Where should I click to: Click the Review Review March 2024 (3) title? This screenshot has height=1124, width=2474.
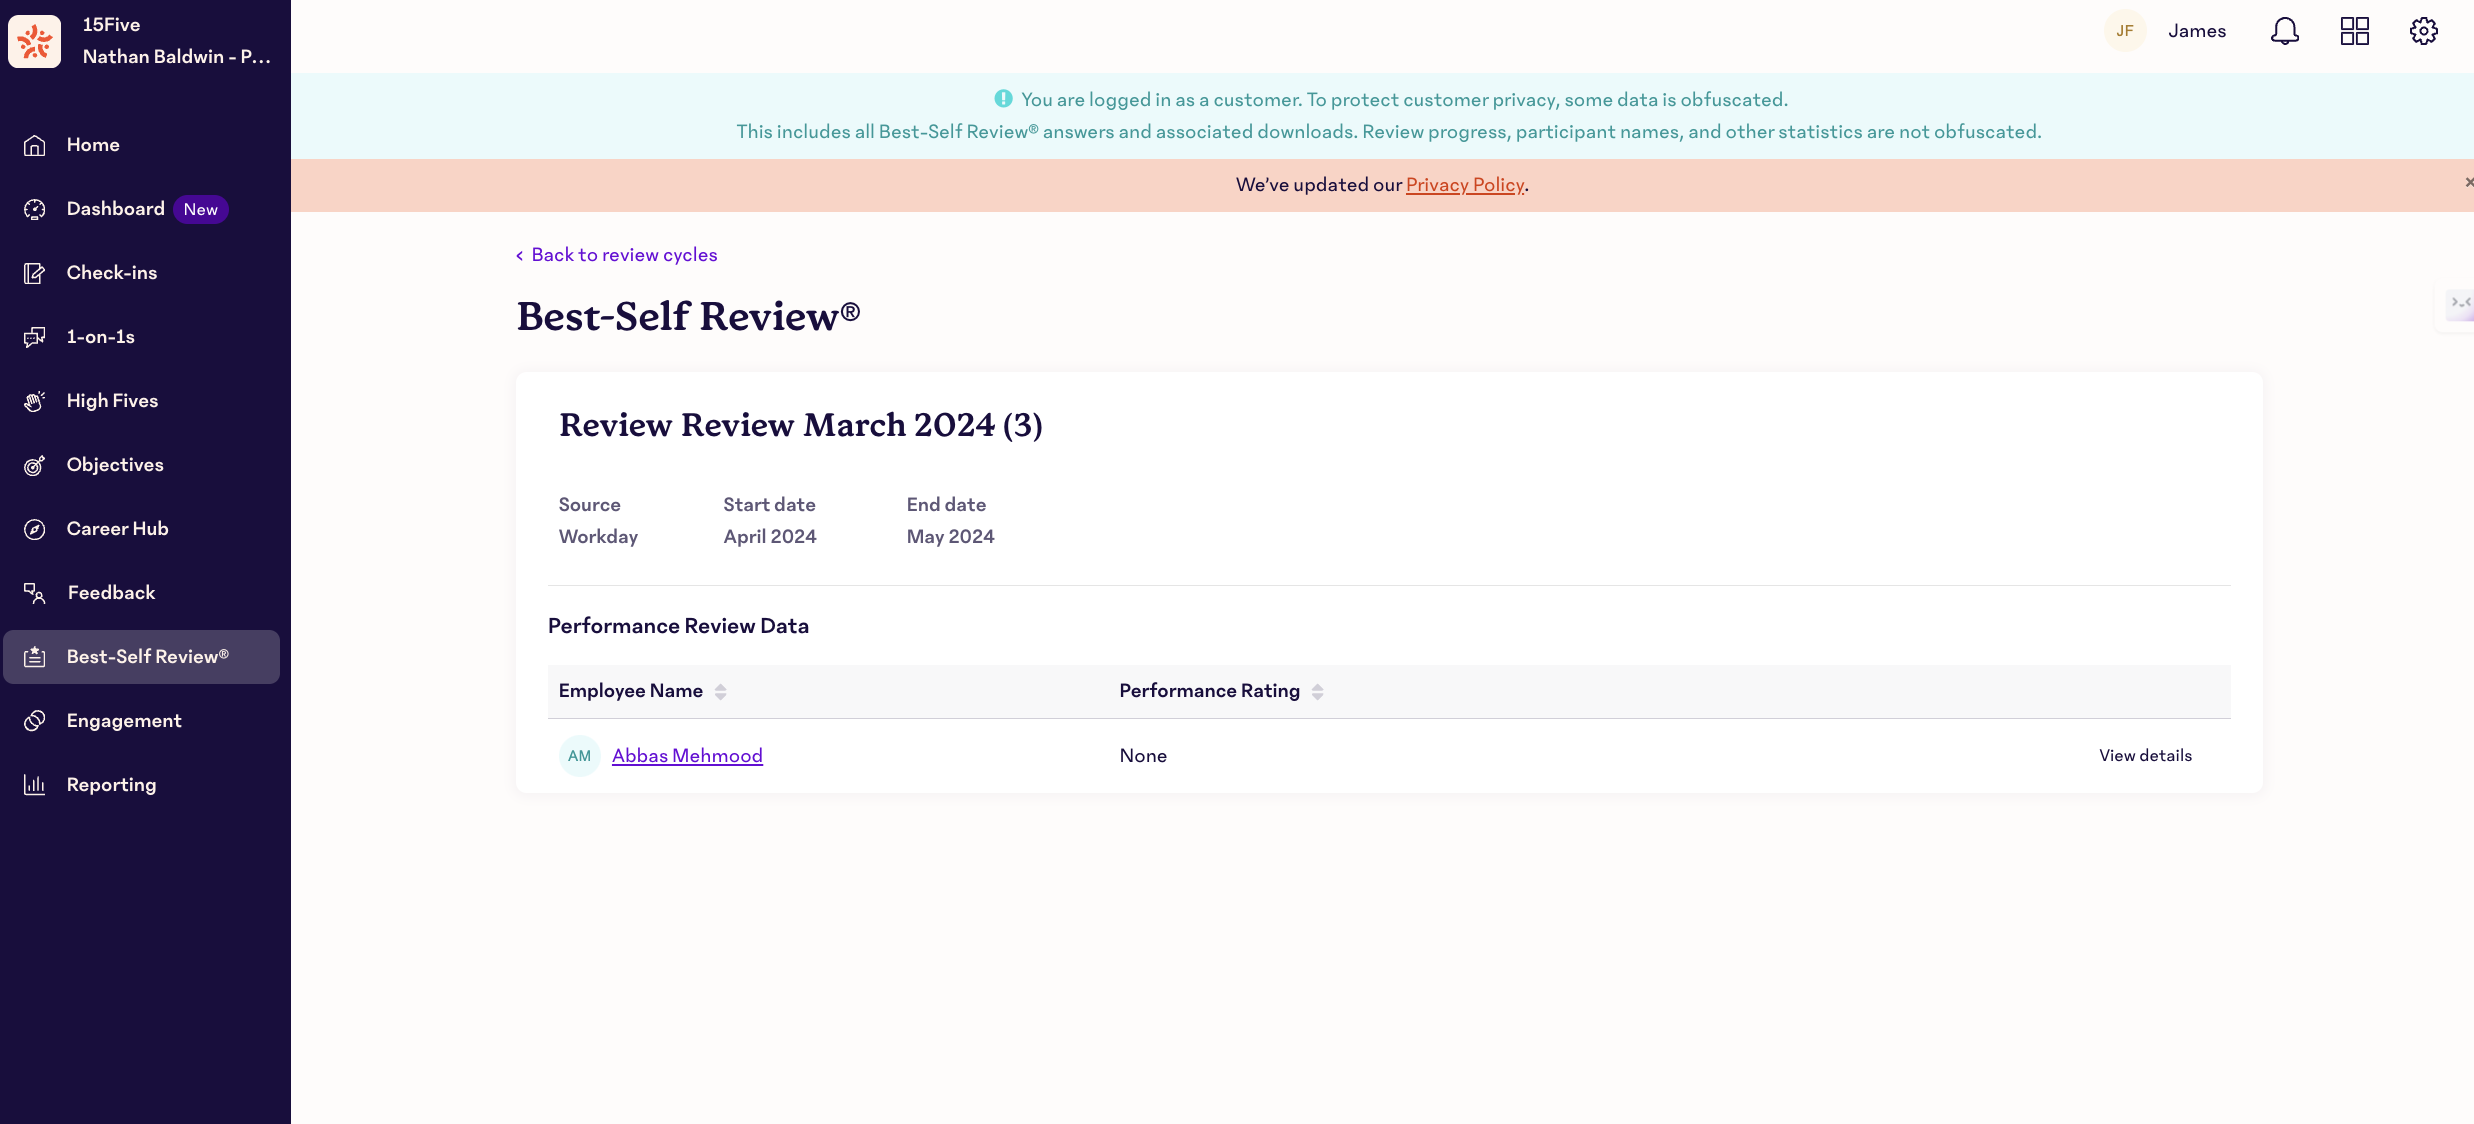coord(801,425)
